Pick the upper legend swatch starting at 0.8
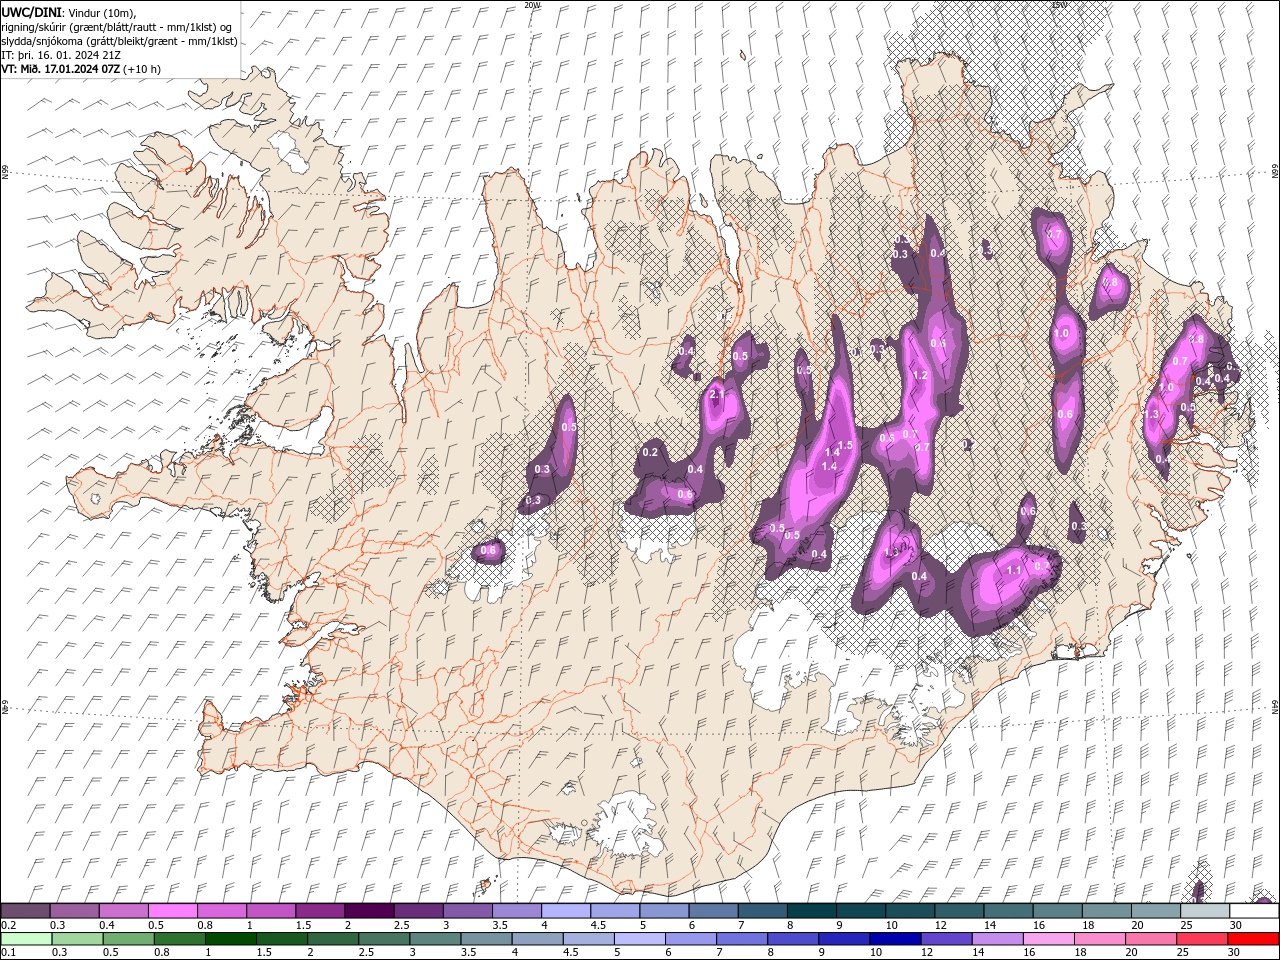The width and height of the screenshot is (1280, 960). pos(221,911)
